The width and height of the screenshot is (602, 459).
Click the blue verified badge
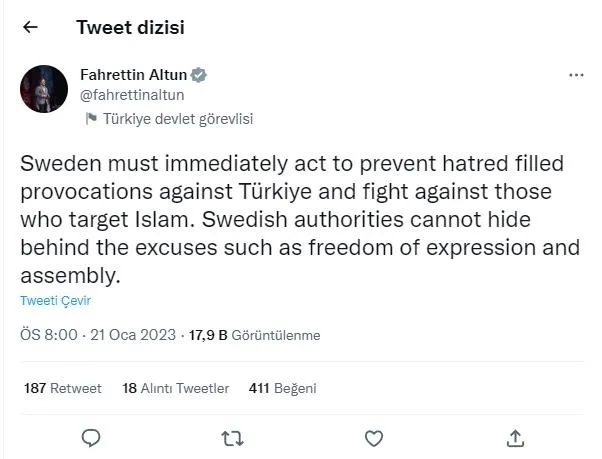(x=200, y=75)
